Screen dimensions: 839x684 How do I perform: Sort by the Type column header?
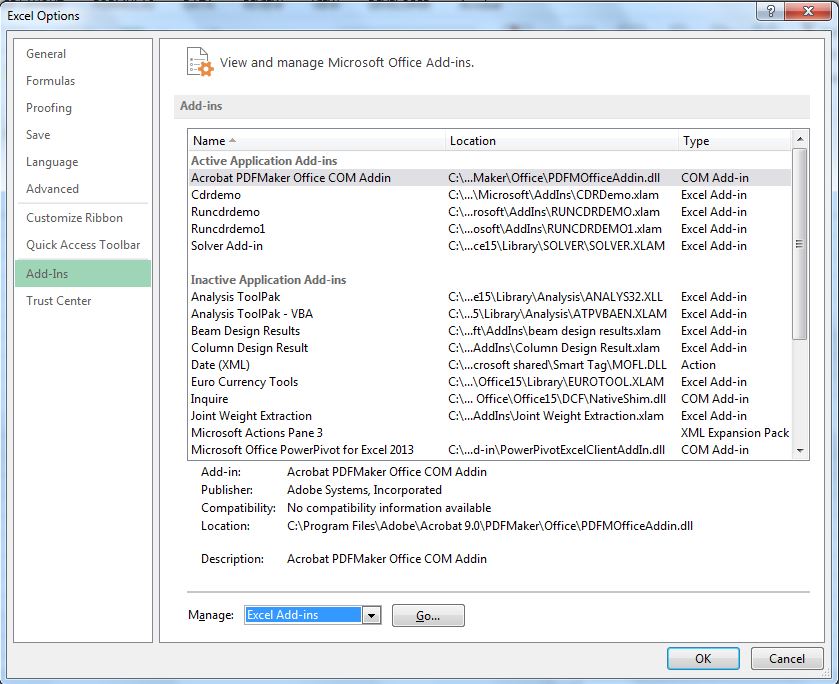pos(734,141)
